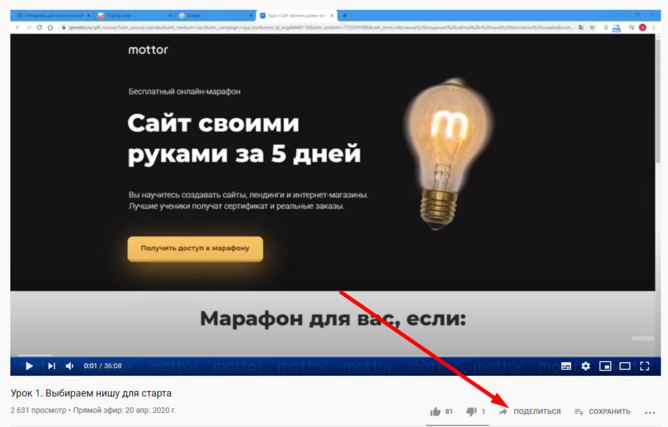Click the mottor logo in the video

148,50
